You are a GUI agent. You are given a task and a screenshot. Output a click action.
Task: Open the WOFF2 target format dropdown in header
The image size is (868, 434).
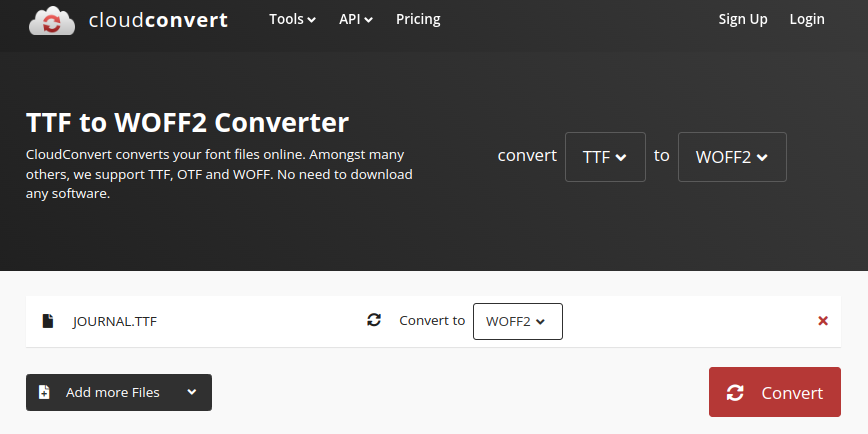pyautogui.click(x=732, y=157)
